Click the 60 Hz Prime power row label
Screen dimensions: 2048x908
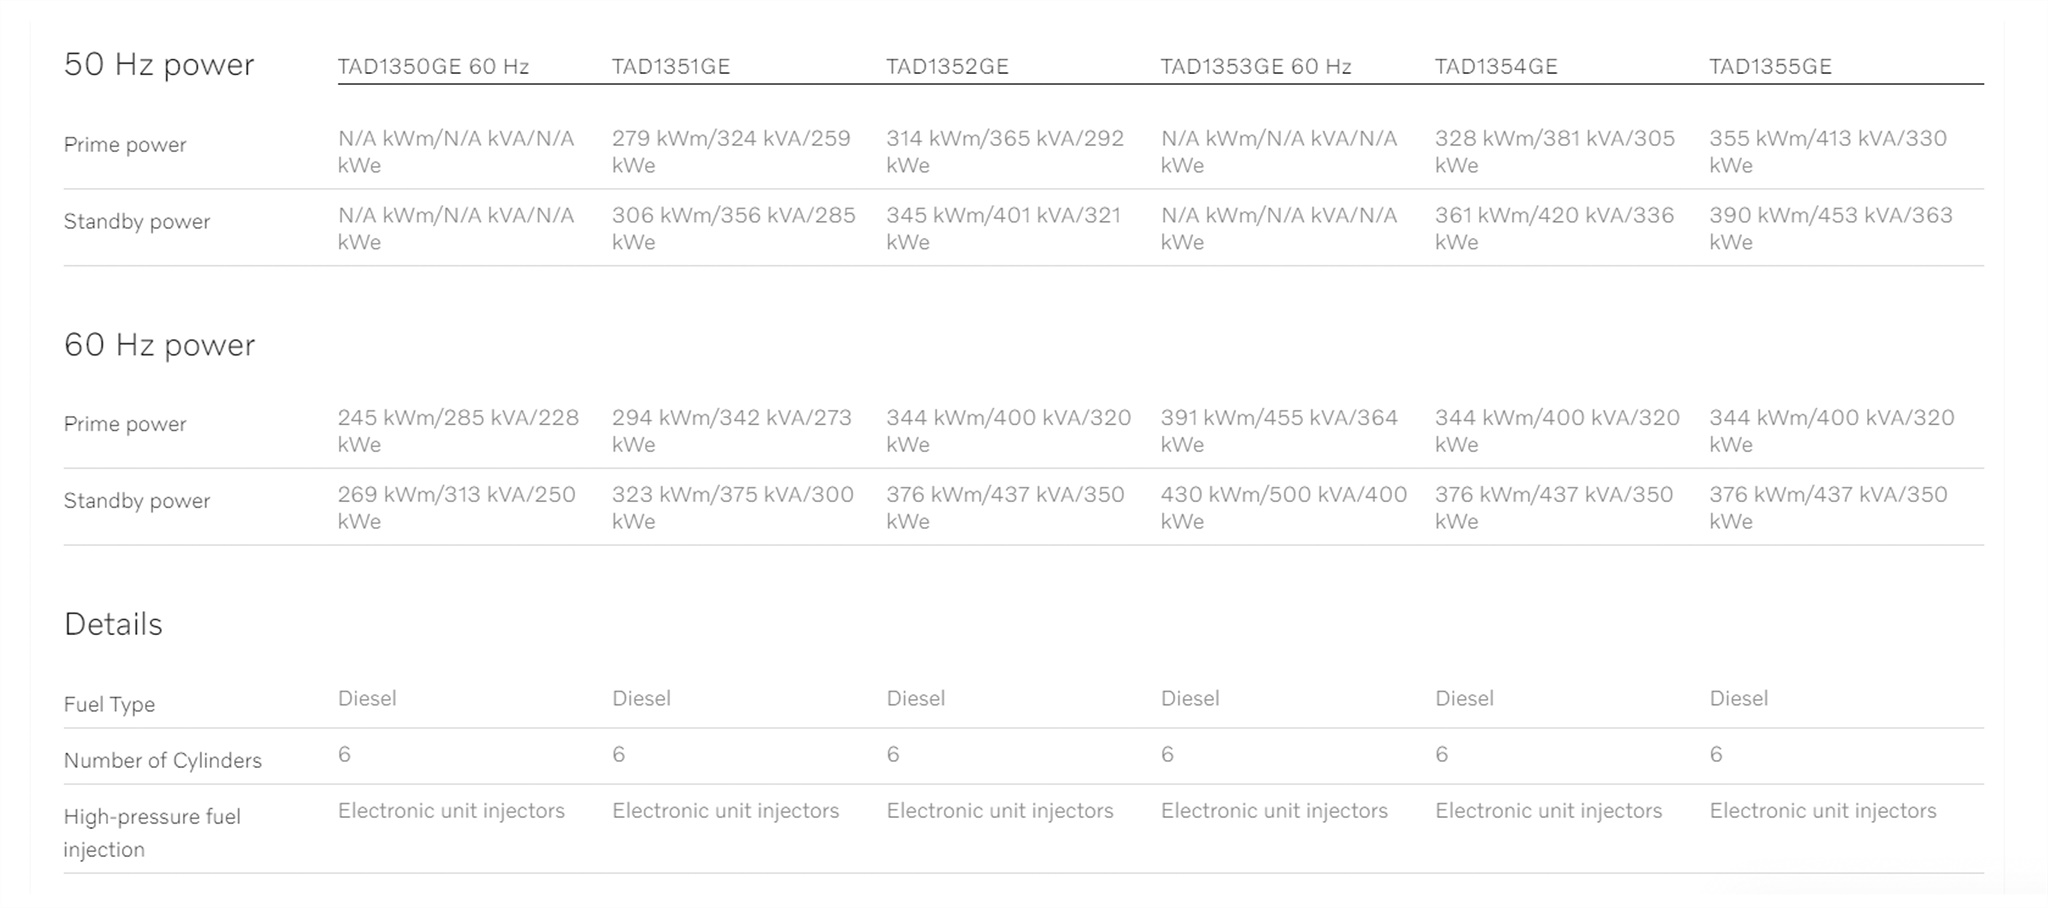pos(125,424)
